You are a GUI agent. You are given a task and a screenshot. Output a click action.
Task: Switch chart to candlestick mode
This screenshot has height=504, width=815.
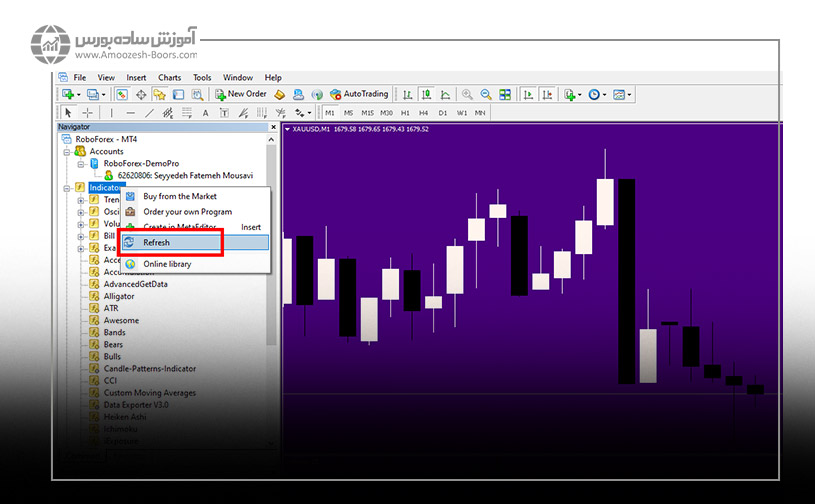(426, 94)
